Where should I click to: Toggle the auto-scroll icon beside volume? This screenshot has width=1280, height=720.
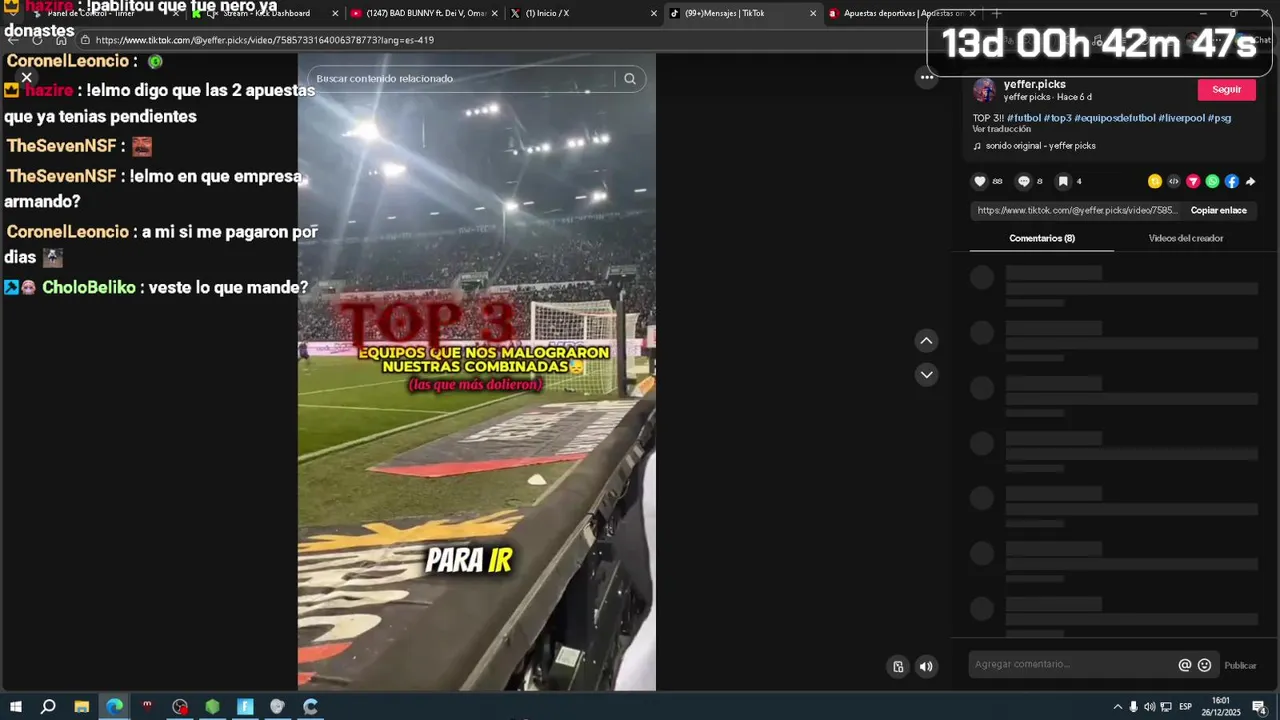coord(898,666)
